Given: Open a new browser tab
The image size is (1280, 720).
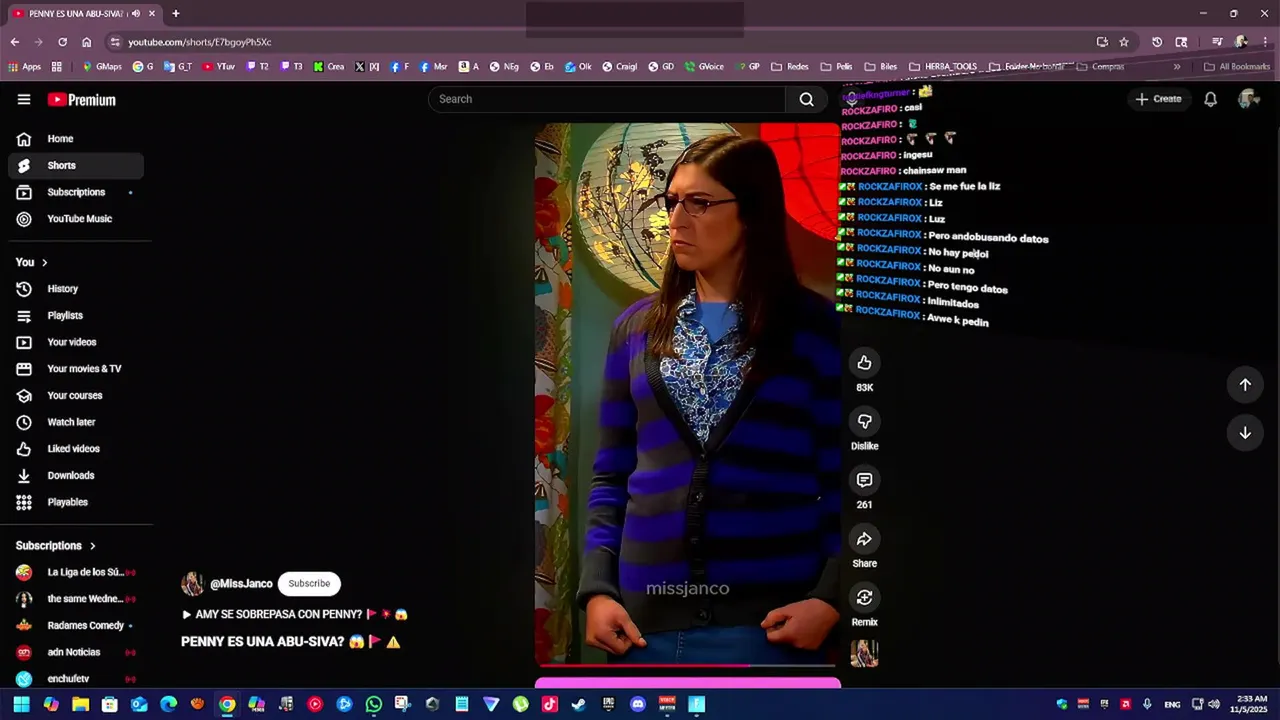Looking at the screenshot, I should [x=175, y=14].
